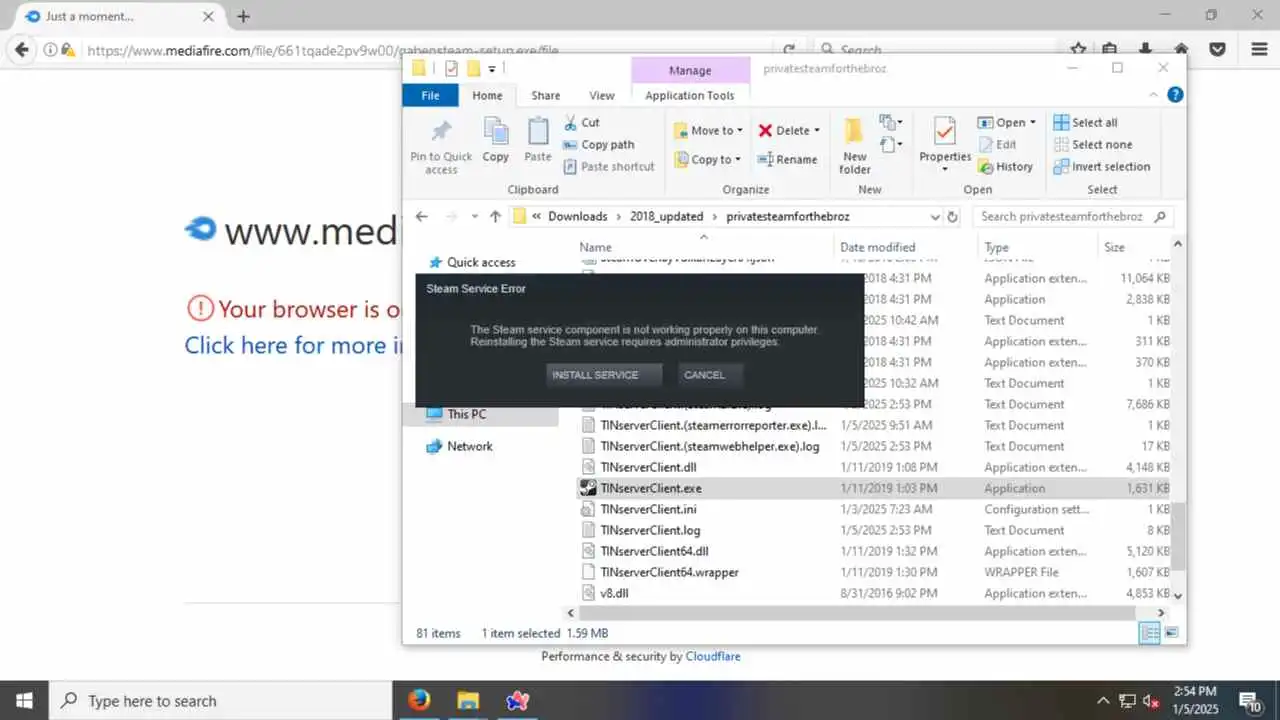Open Move to dropdown
1280x720 pixels.
[708, 130]
